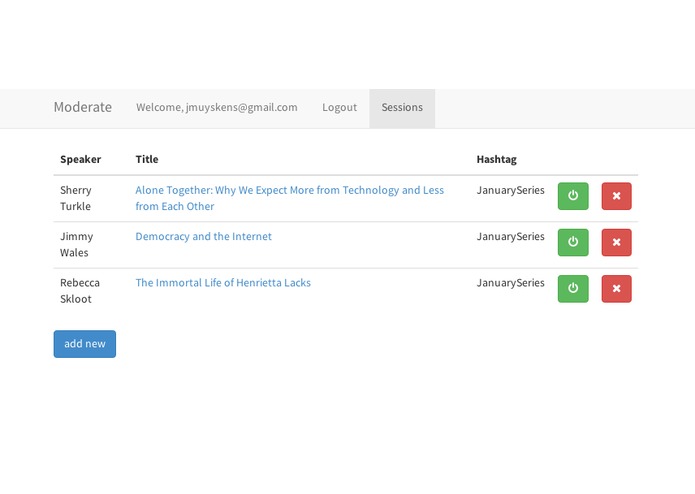Viewport: 695px width, 494px height.
Task: Activate the Sherry Turkle session power button
Action: pyautogui.click(x=573, y=196)
